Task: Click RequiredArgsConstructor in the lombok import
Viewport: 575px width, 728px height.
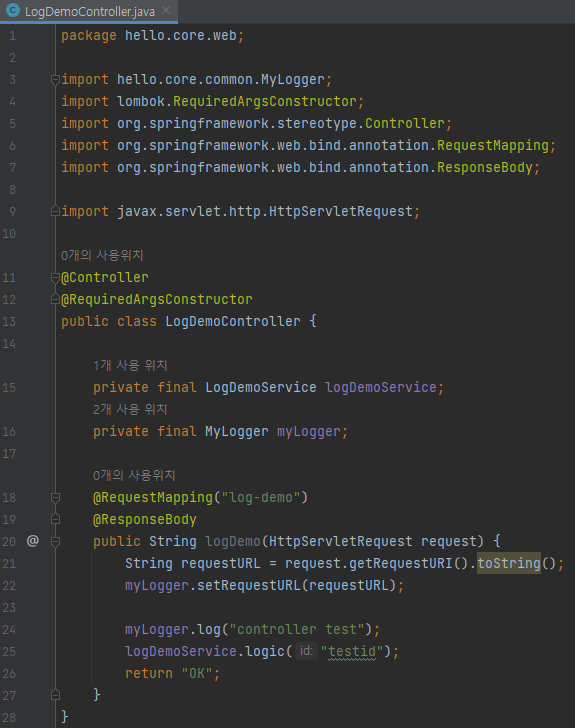Action: 265,102
